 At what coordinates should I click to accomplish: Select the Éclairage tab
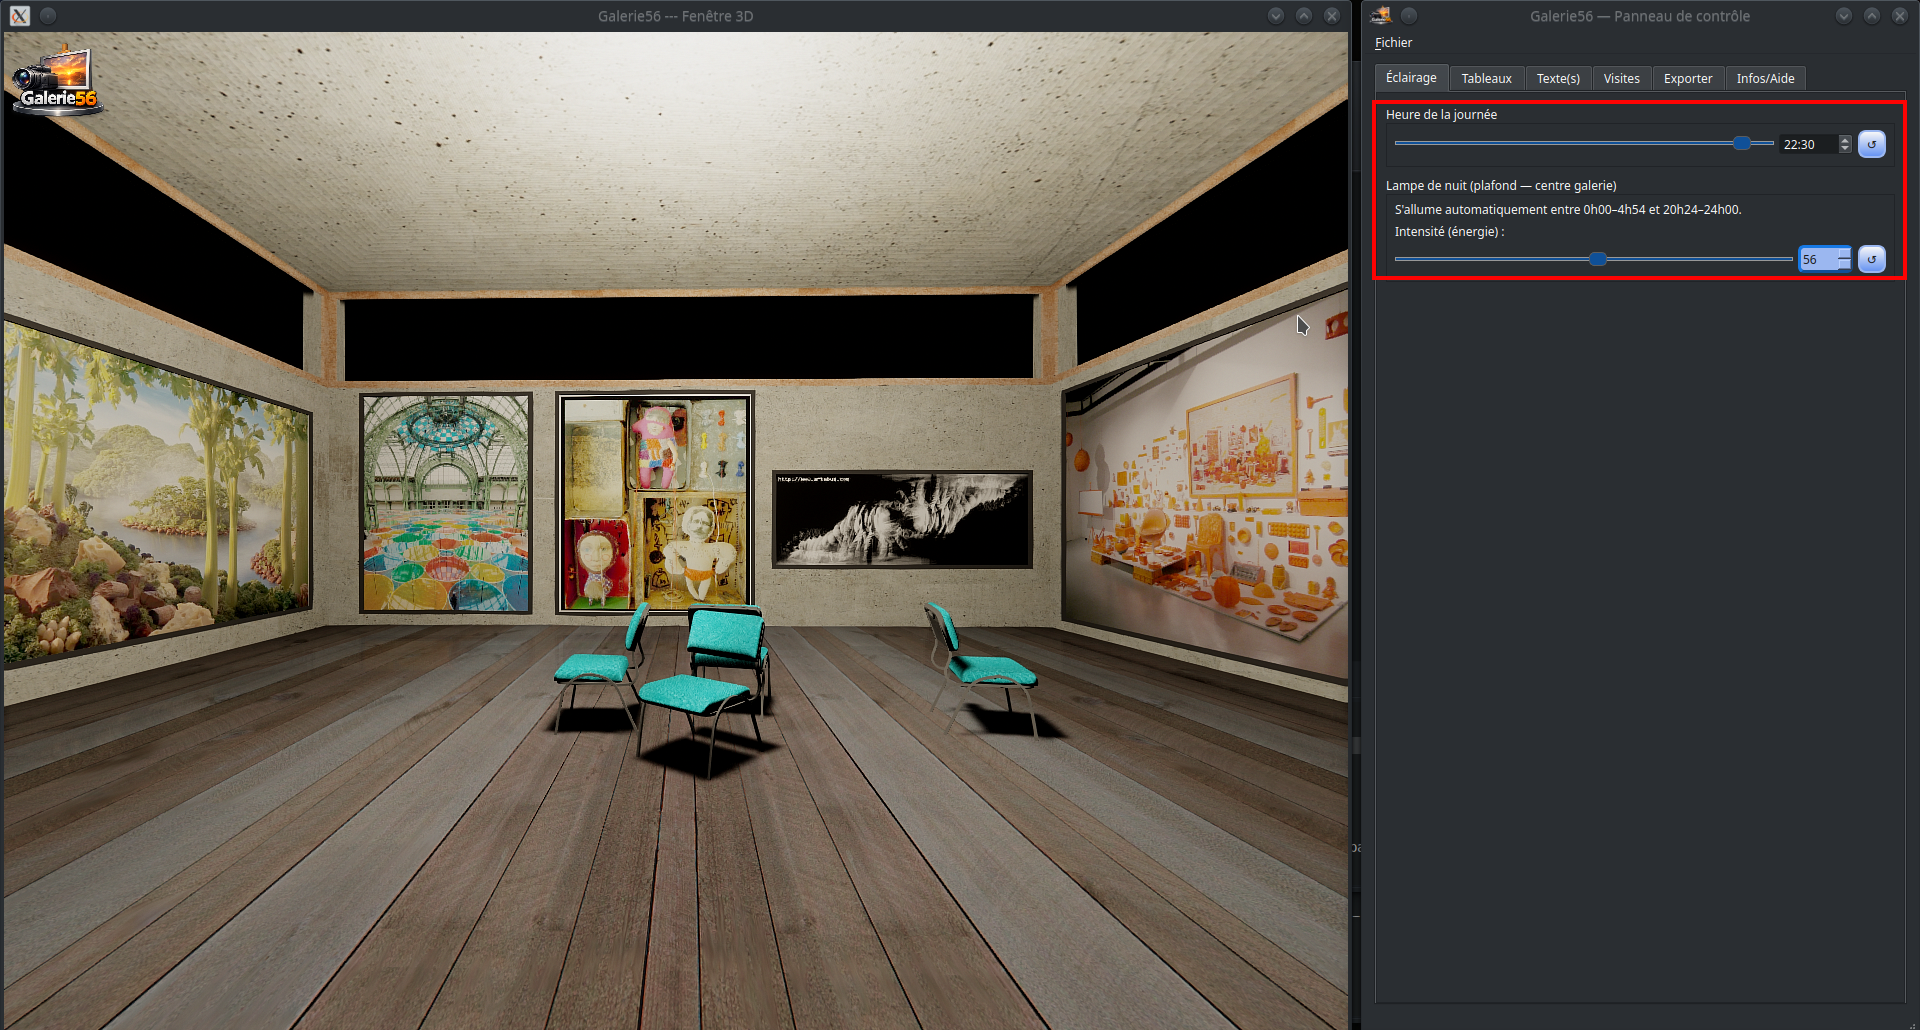coord(1411,78)
